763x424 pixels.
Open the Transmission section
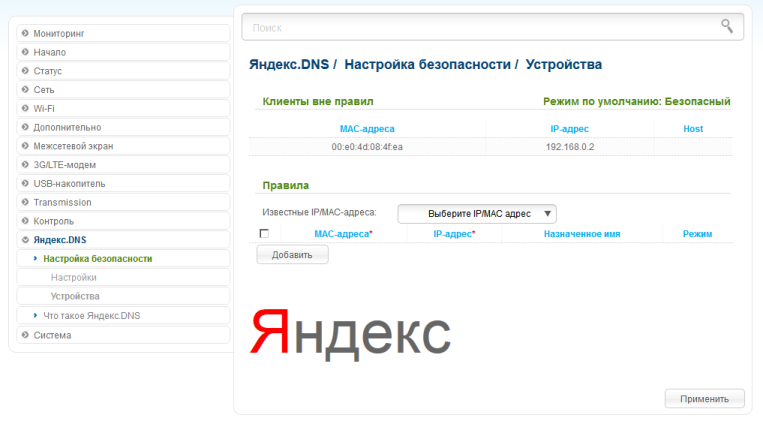[x=123, y=202]
